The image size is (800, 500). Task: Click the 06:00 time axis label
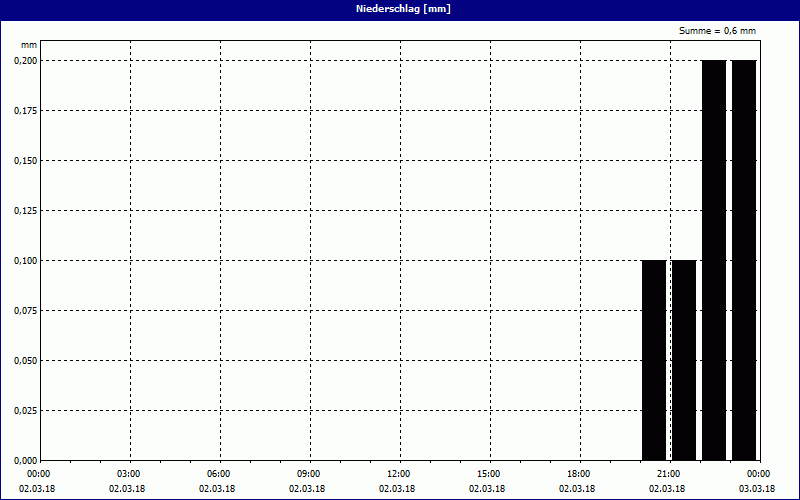pos(218,473)
